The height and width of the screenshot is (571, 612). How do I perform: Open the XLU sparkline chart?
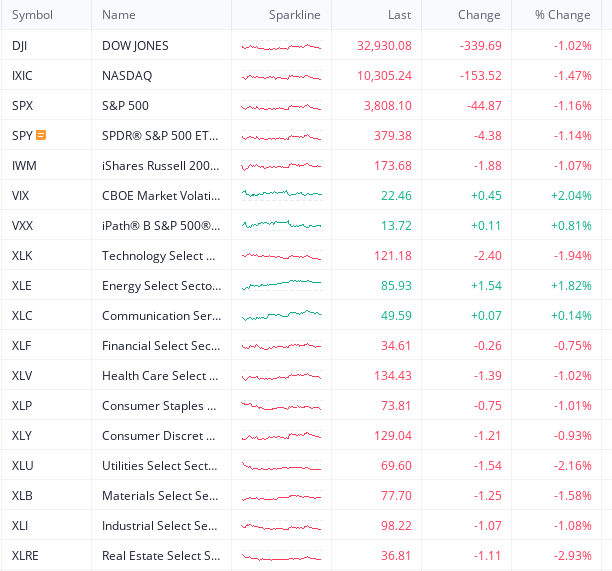282,466
